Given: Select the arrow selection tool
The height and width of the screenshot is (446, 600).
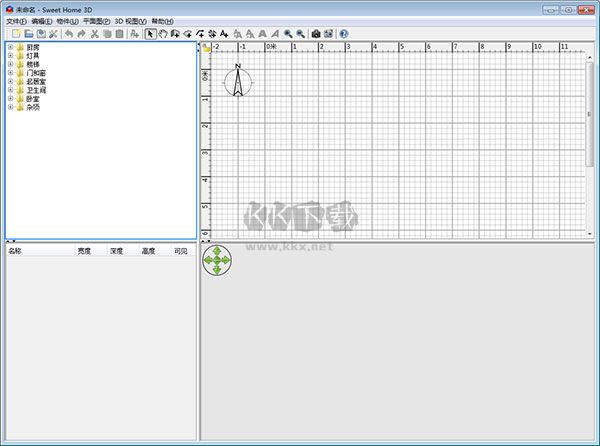Looking at the screenshot, I should click(x=150, y=33).
